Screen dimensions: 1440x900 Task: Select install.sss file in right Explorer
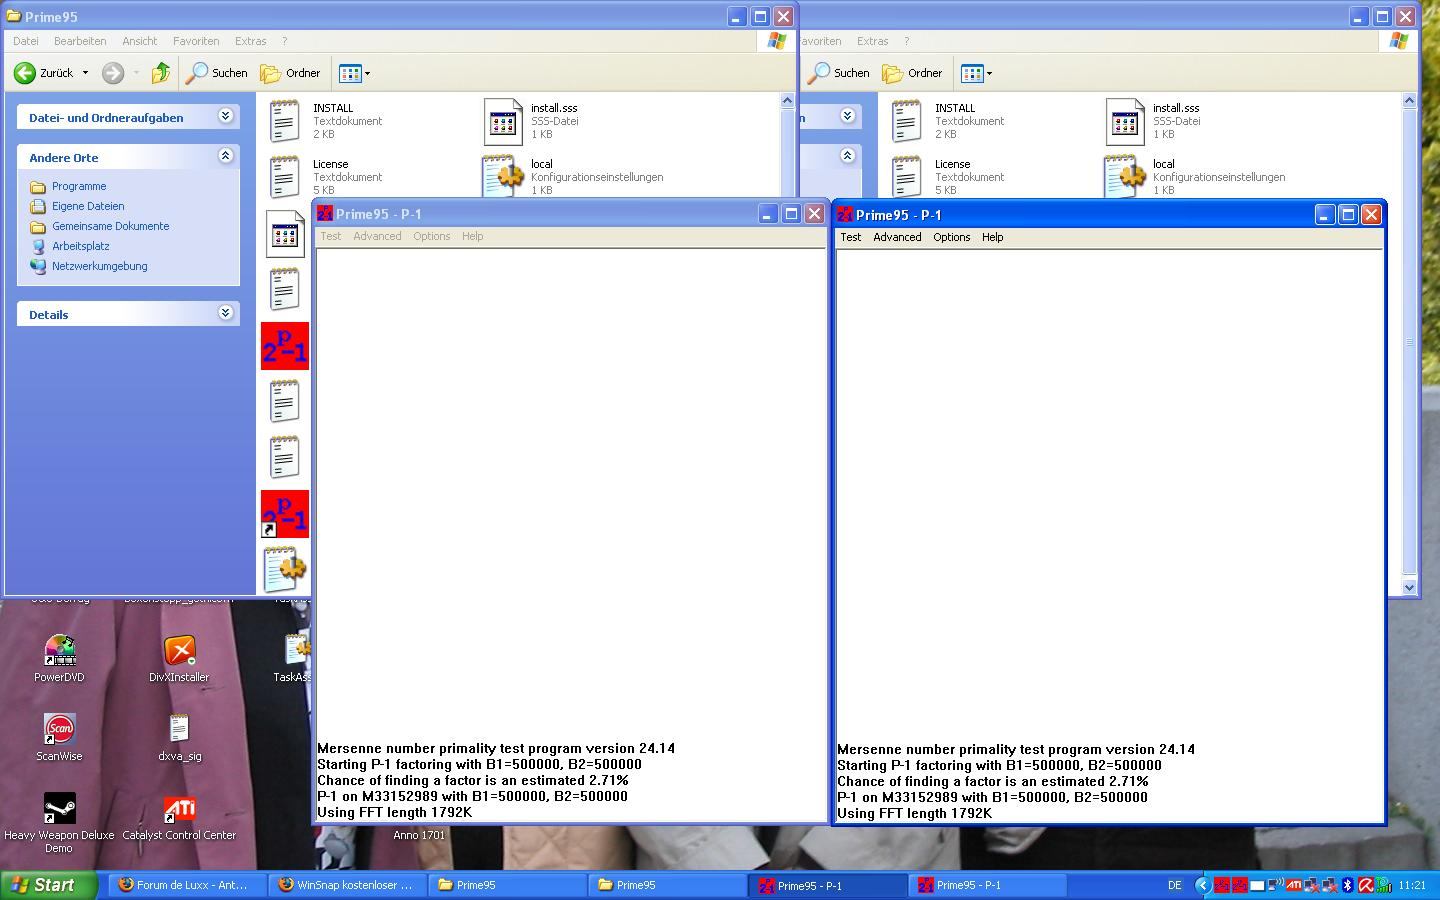[x=1152, y=120]
